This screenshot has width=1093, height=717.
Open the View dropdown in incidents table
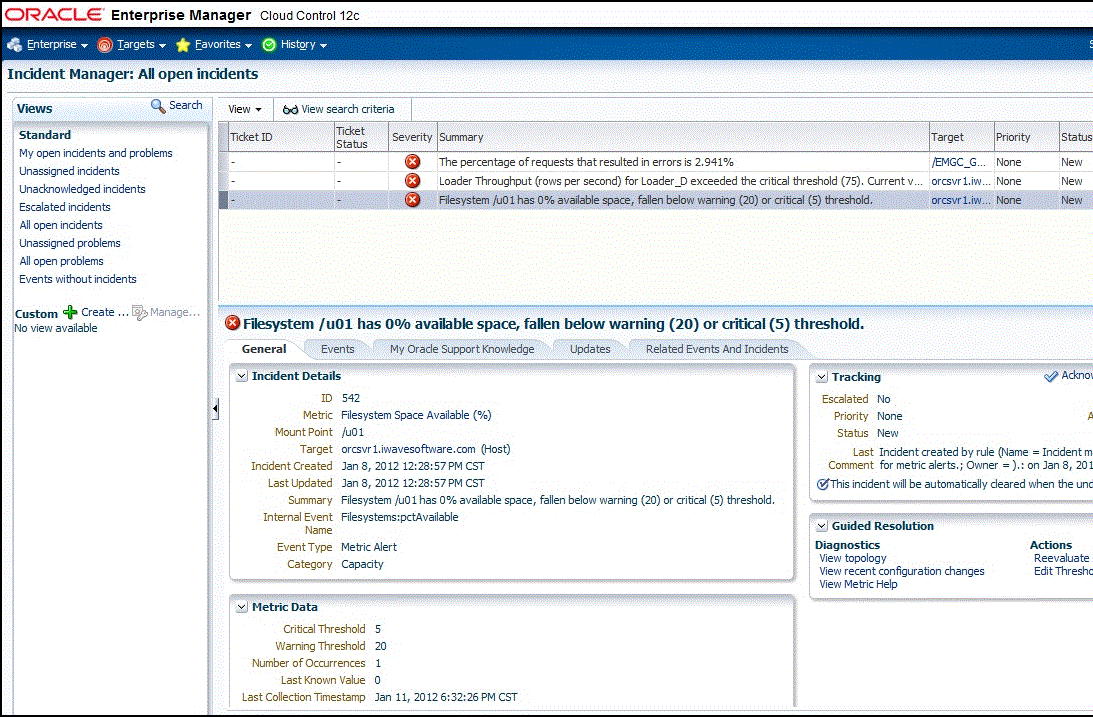245,109
